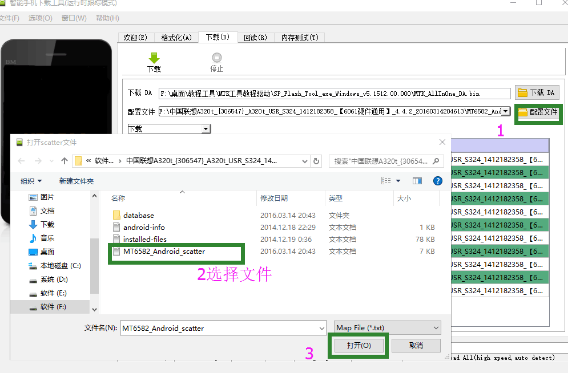The width and height of the screenshot is (569, 374).
Task: Go back in the file dialog
Action: tap(21, 161)
